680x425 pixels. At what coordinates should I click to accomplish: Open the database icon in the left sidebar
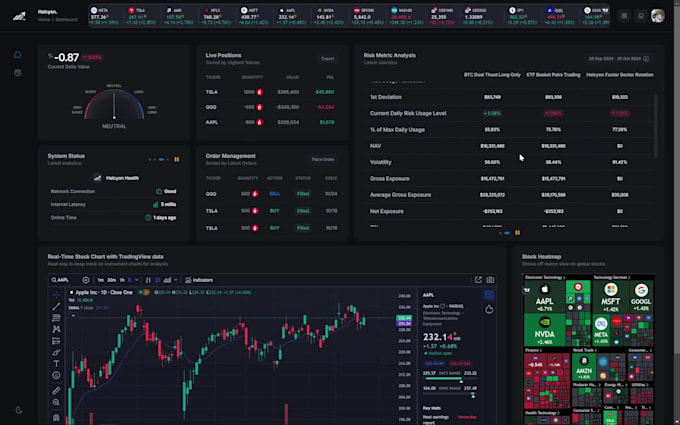(18, 73)
